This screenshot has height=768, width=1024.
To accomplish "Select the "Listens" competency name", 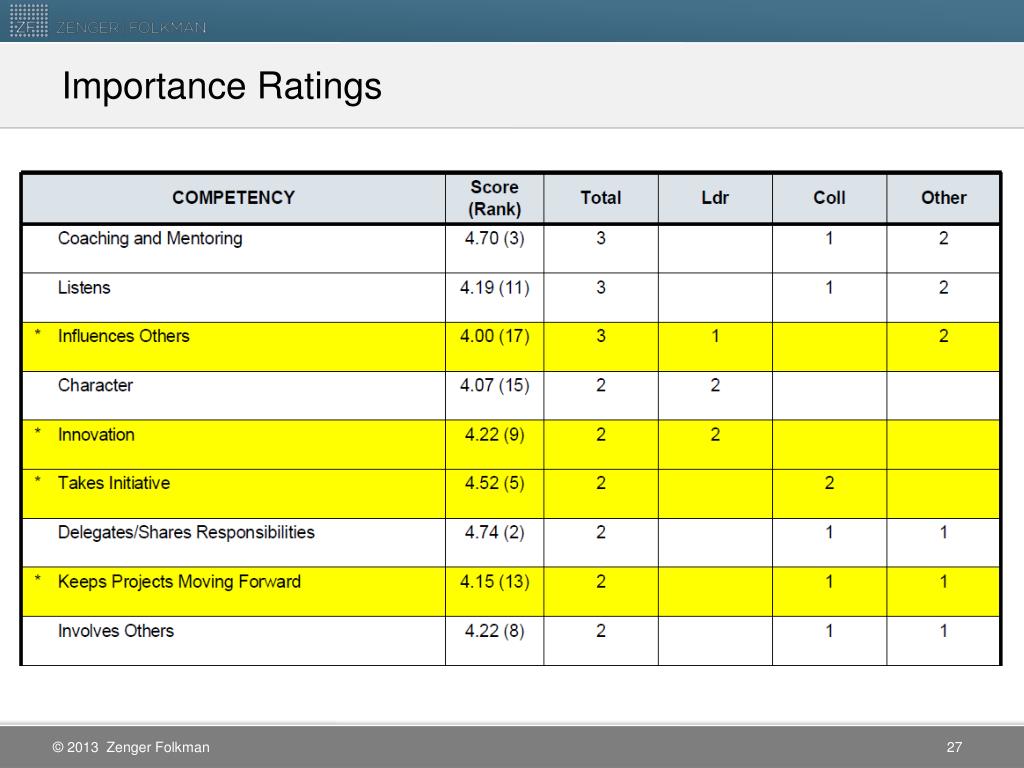I will point(84,287).
